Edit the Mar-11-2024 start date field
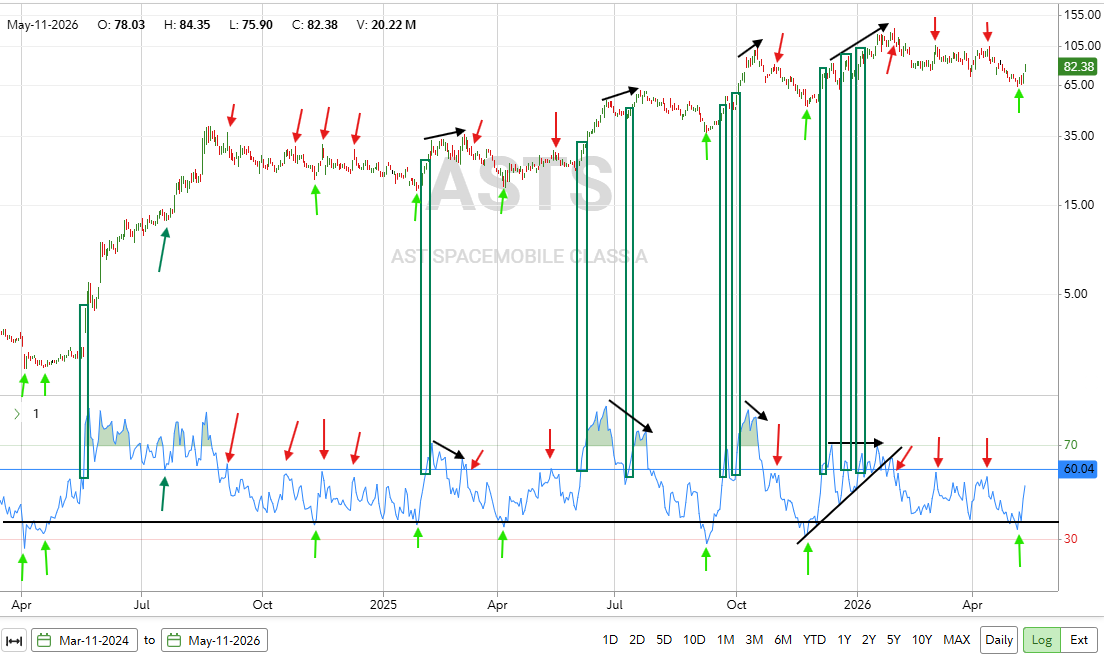 click(x=84, y=641)
